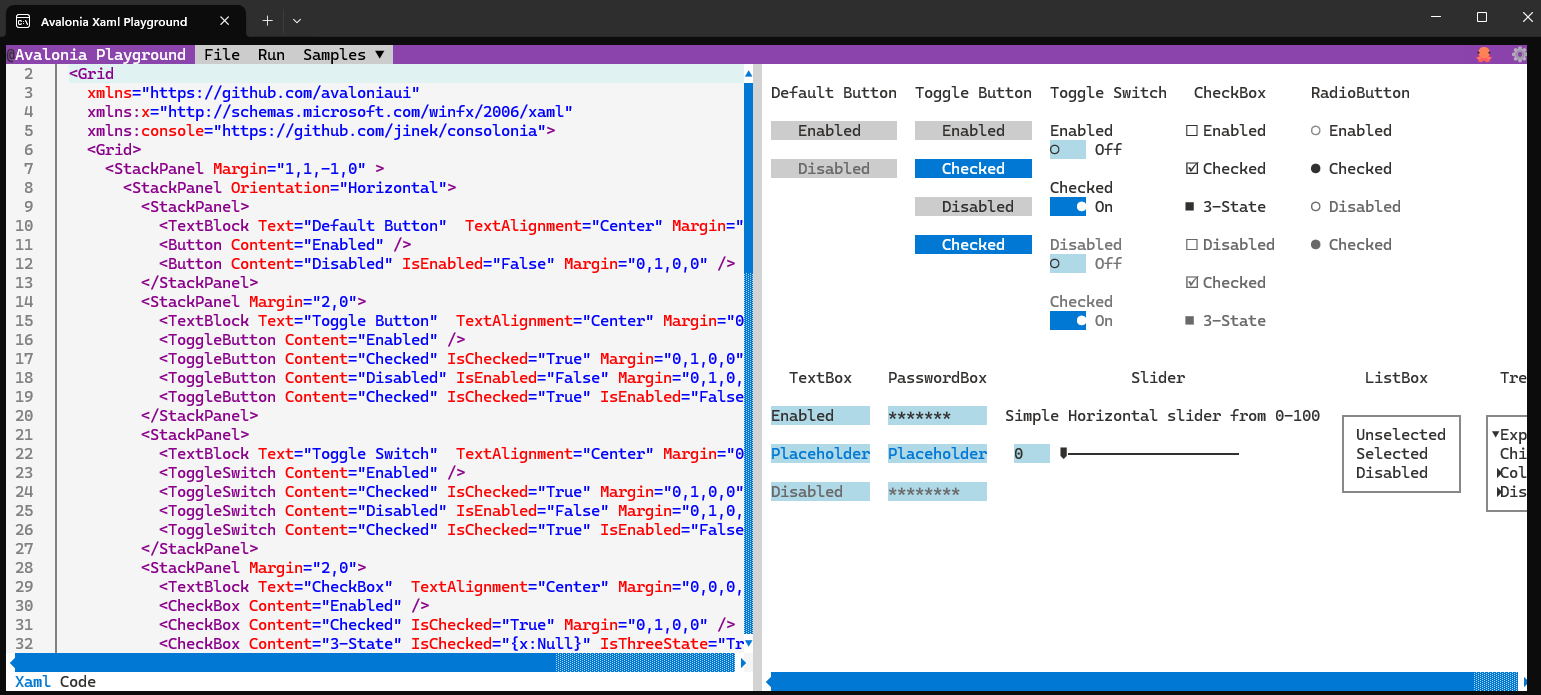This screenshot has height=695, width=1541.
Task: Click the closing StackPanel tag on line 27
Action: pos(199,549)
